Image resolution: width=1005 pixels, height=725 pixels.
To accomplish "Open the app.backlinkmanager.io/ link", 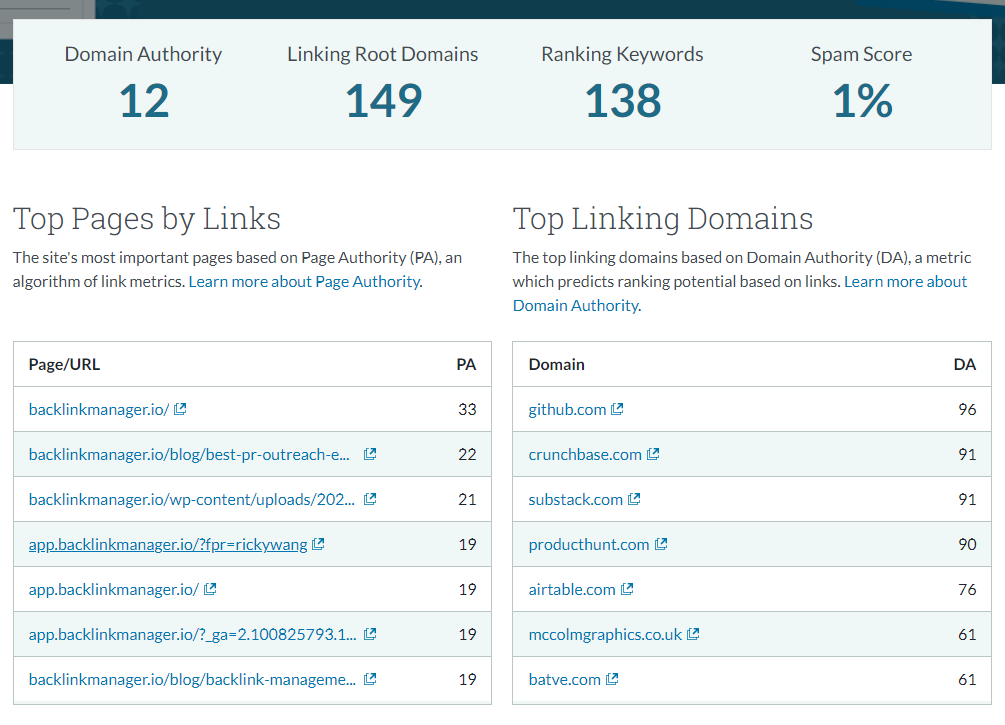I will [113, 590].
